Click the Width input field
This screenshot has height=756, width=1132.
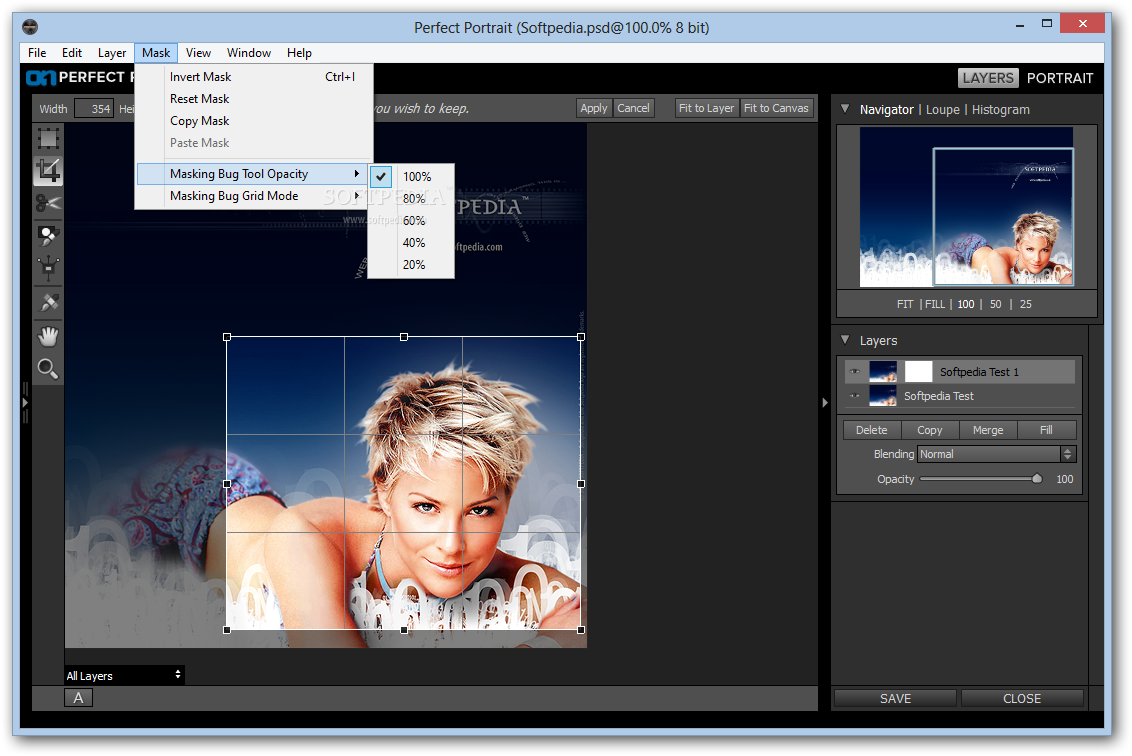(x=94, y=108)
